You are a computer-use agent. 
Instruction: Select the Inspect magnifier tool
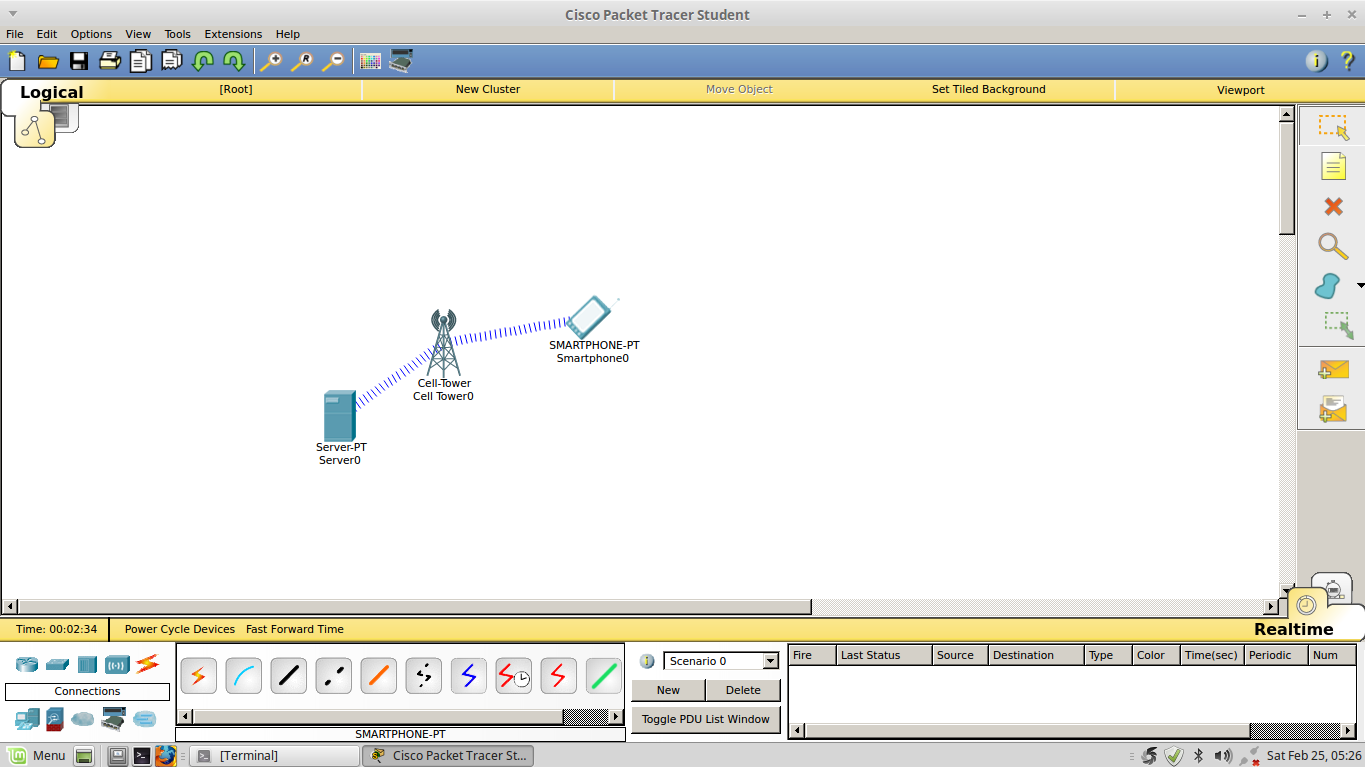point(1333,246)
